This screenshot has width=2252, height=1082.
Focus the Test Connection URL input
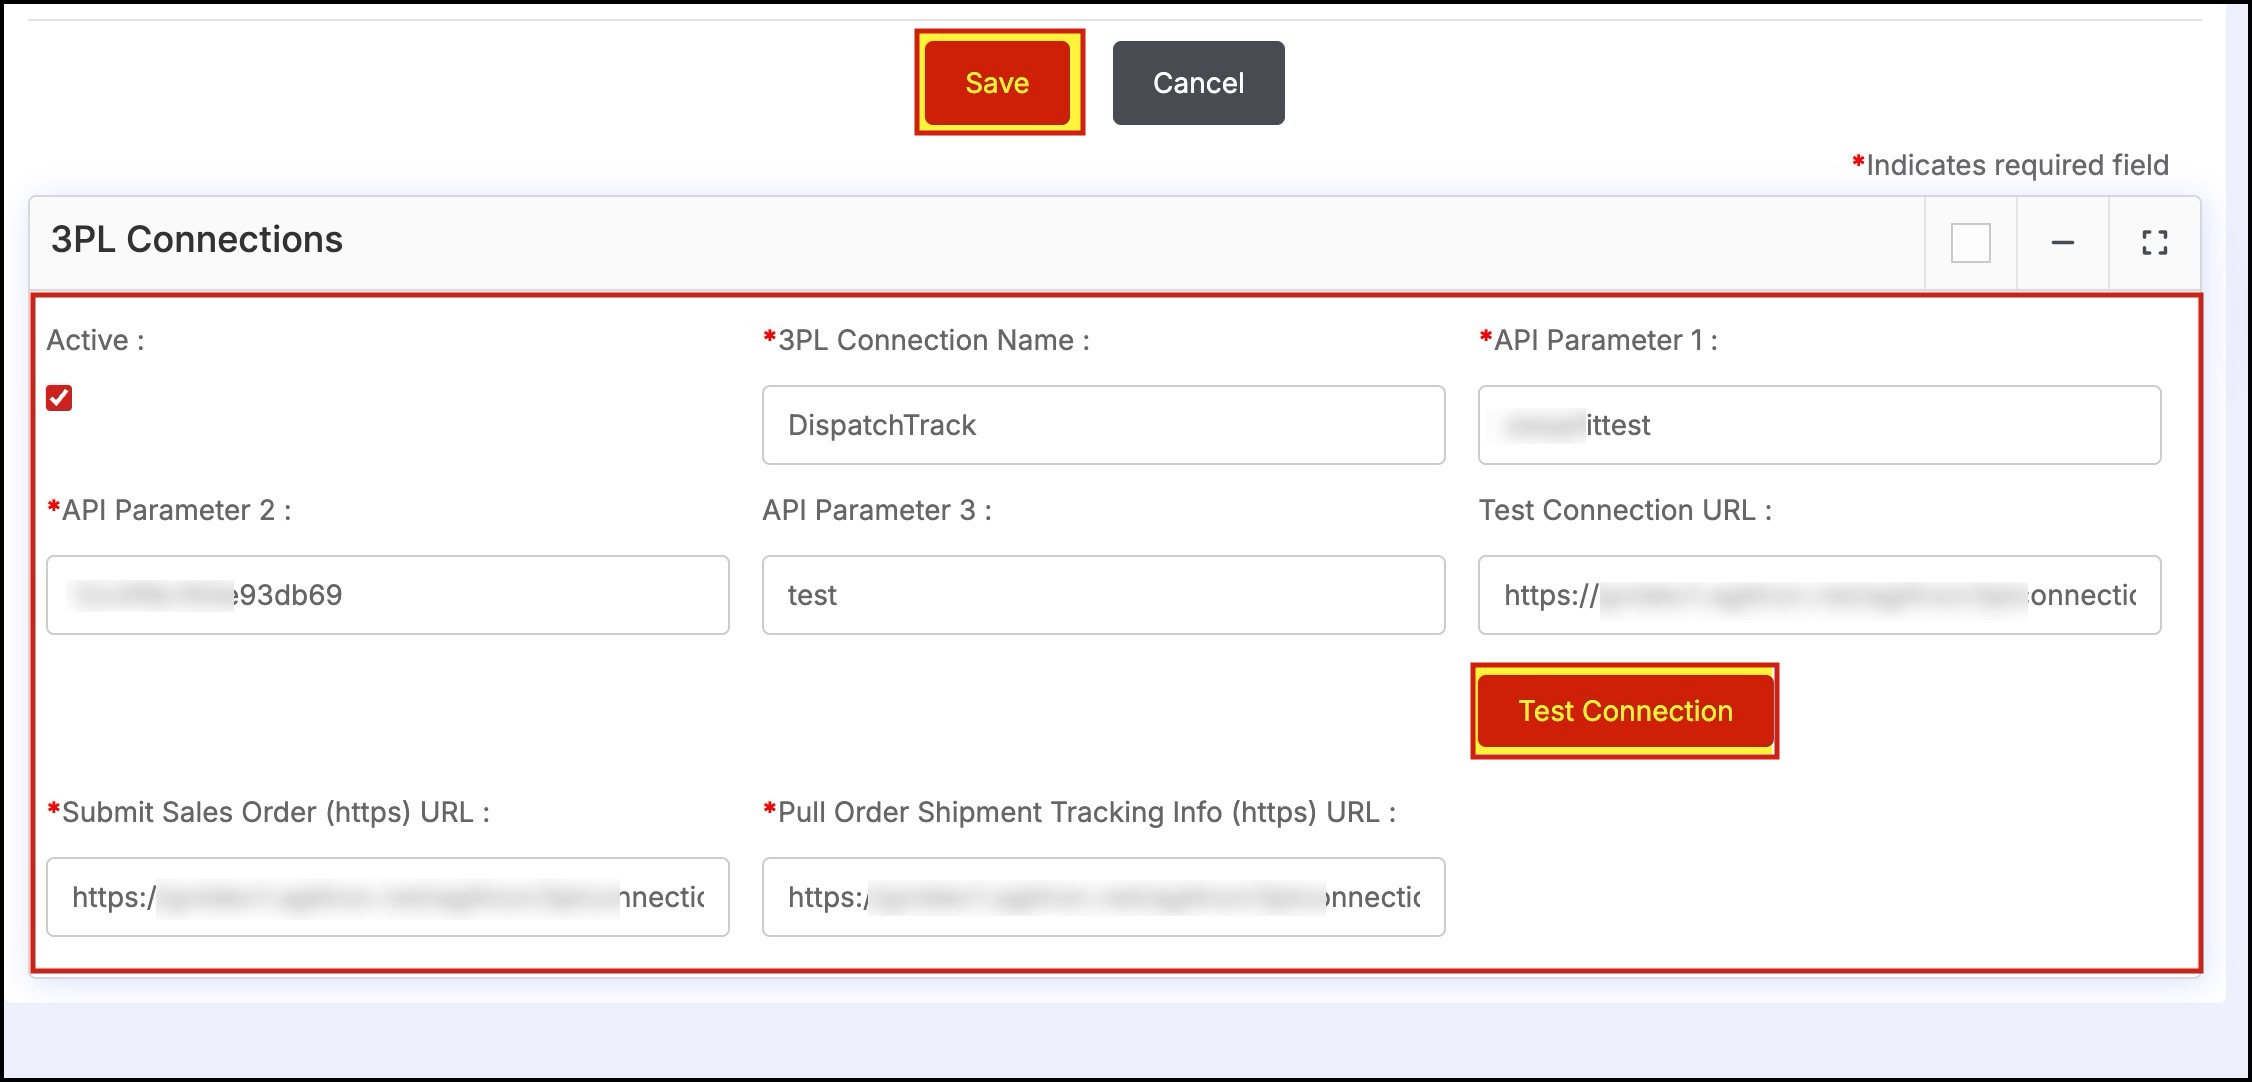1819,595
